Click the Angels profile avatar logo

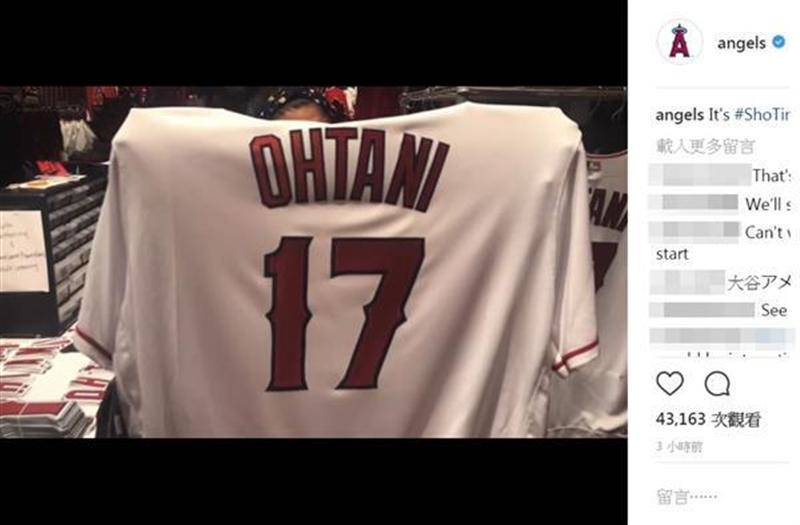[x=679, y=42]
